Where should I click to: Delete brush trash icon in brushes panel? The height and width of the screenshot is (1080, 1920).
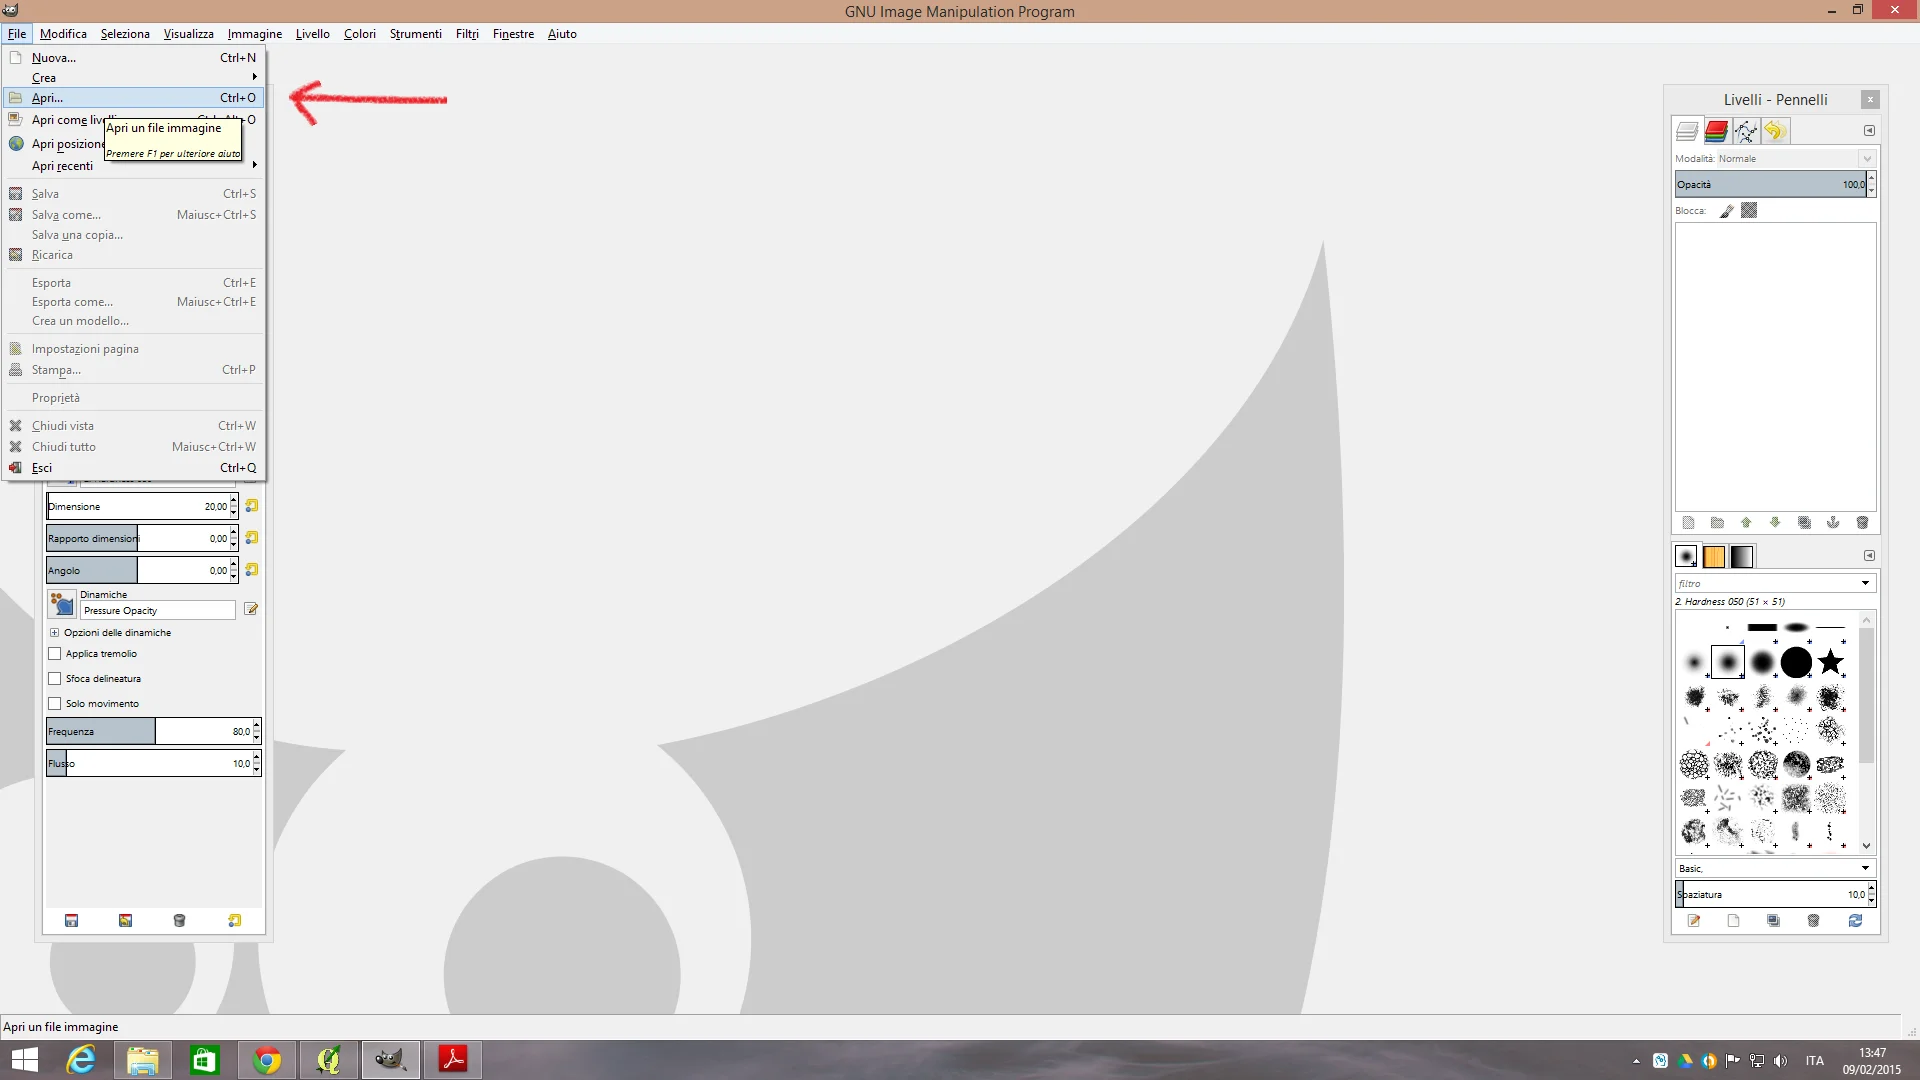click(1813, 921)
